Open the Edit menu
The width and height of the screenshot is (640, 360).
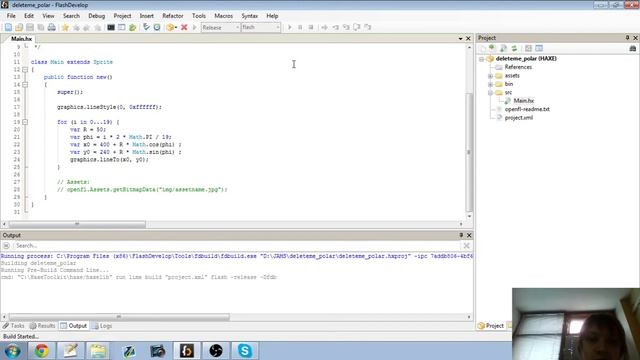(29, 16)
